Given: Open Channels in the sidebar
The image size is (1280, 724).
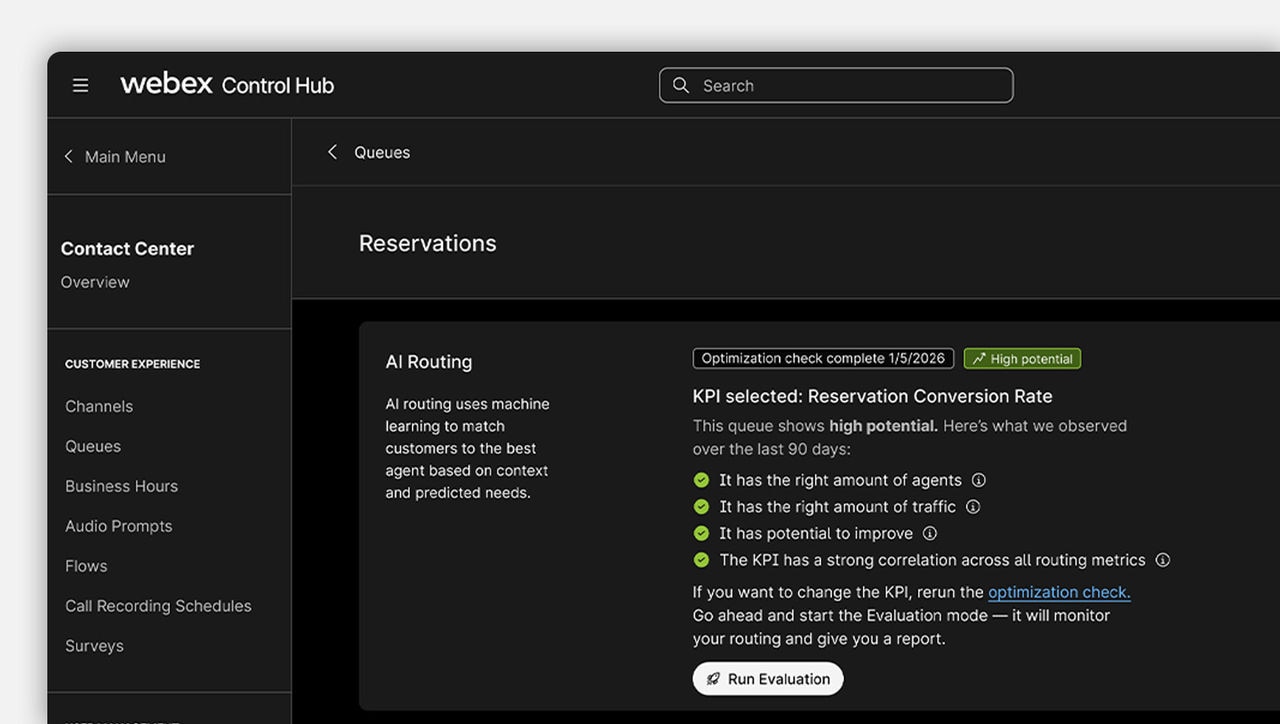Looking at the screenshot, I should tap(99, 406).
